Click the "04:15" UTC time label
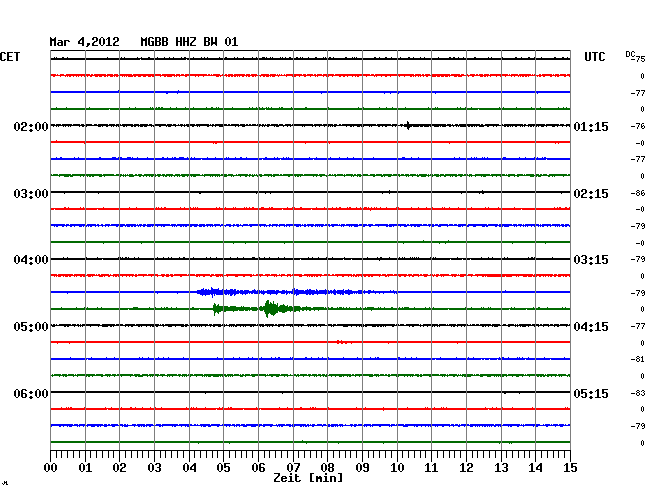The width and height of the screenshot is (650, 494). point(591,327)
